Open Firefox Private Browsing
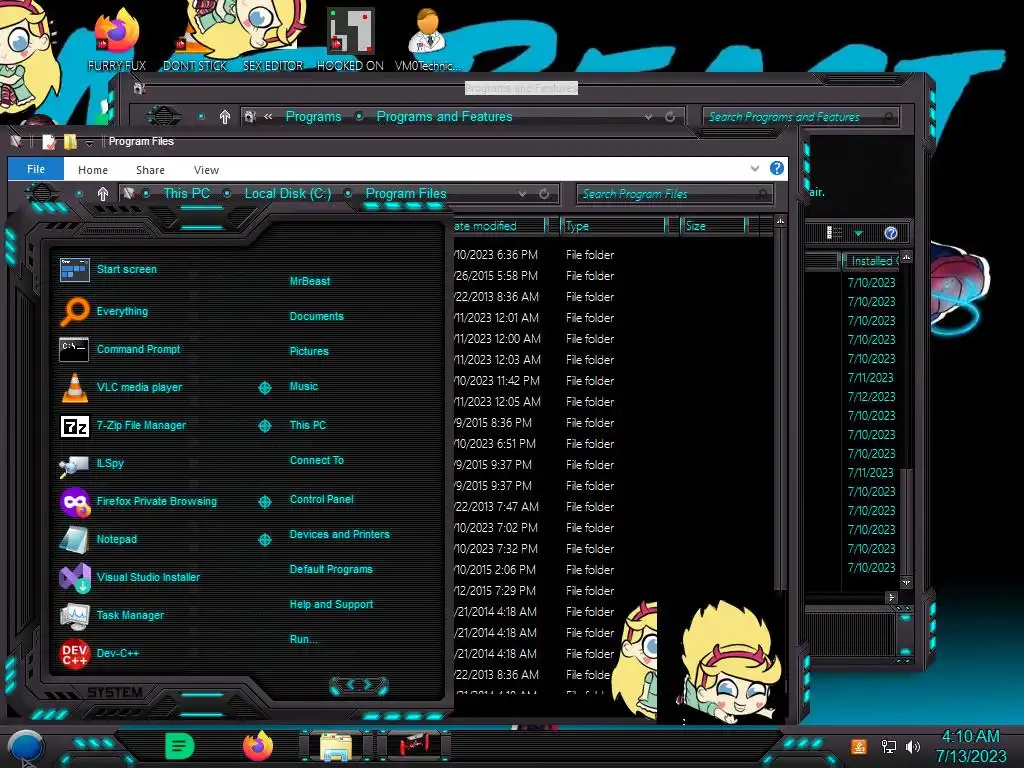The width and height of the screenshot is (1024, 768). (x=138, y=502)
